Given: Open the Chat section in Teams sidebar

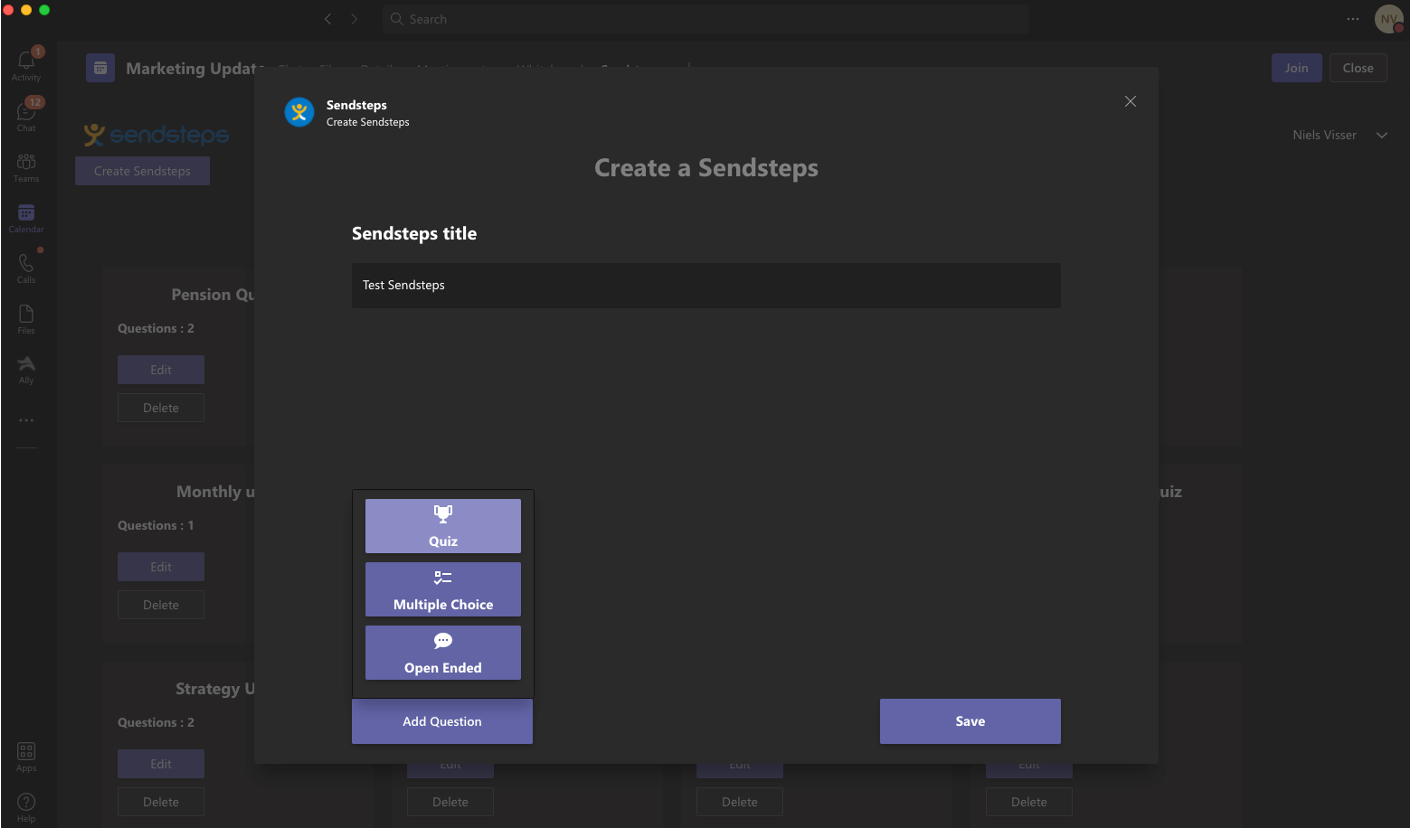Looking at the screenshot, I should coord(26,112).
